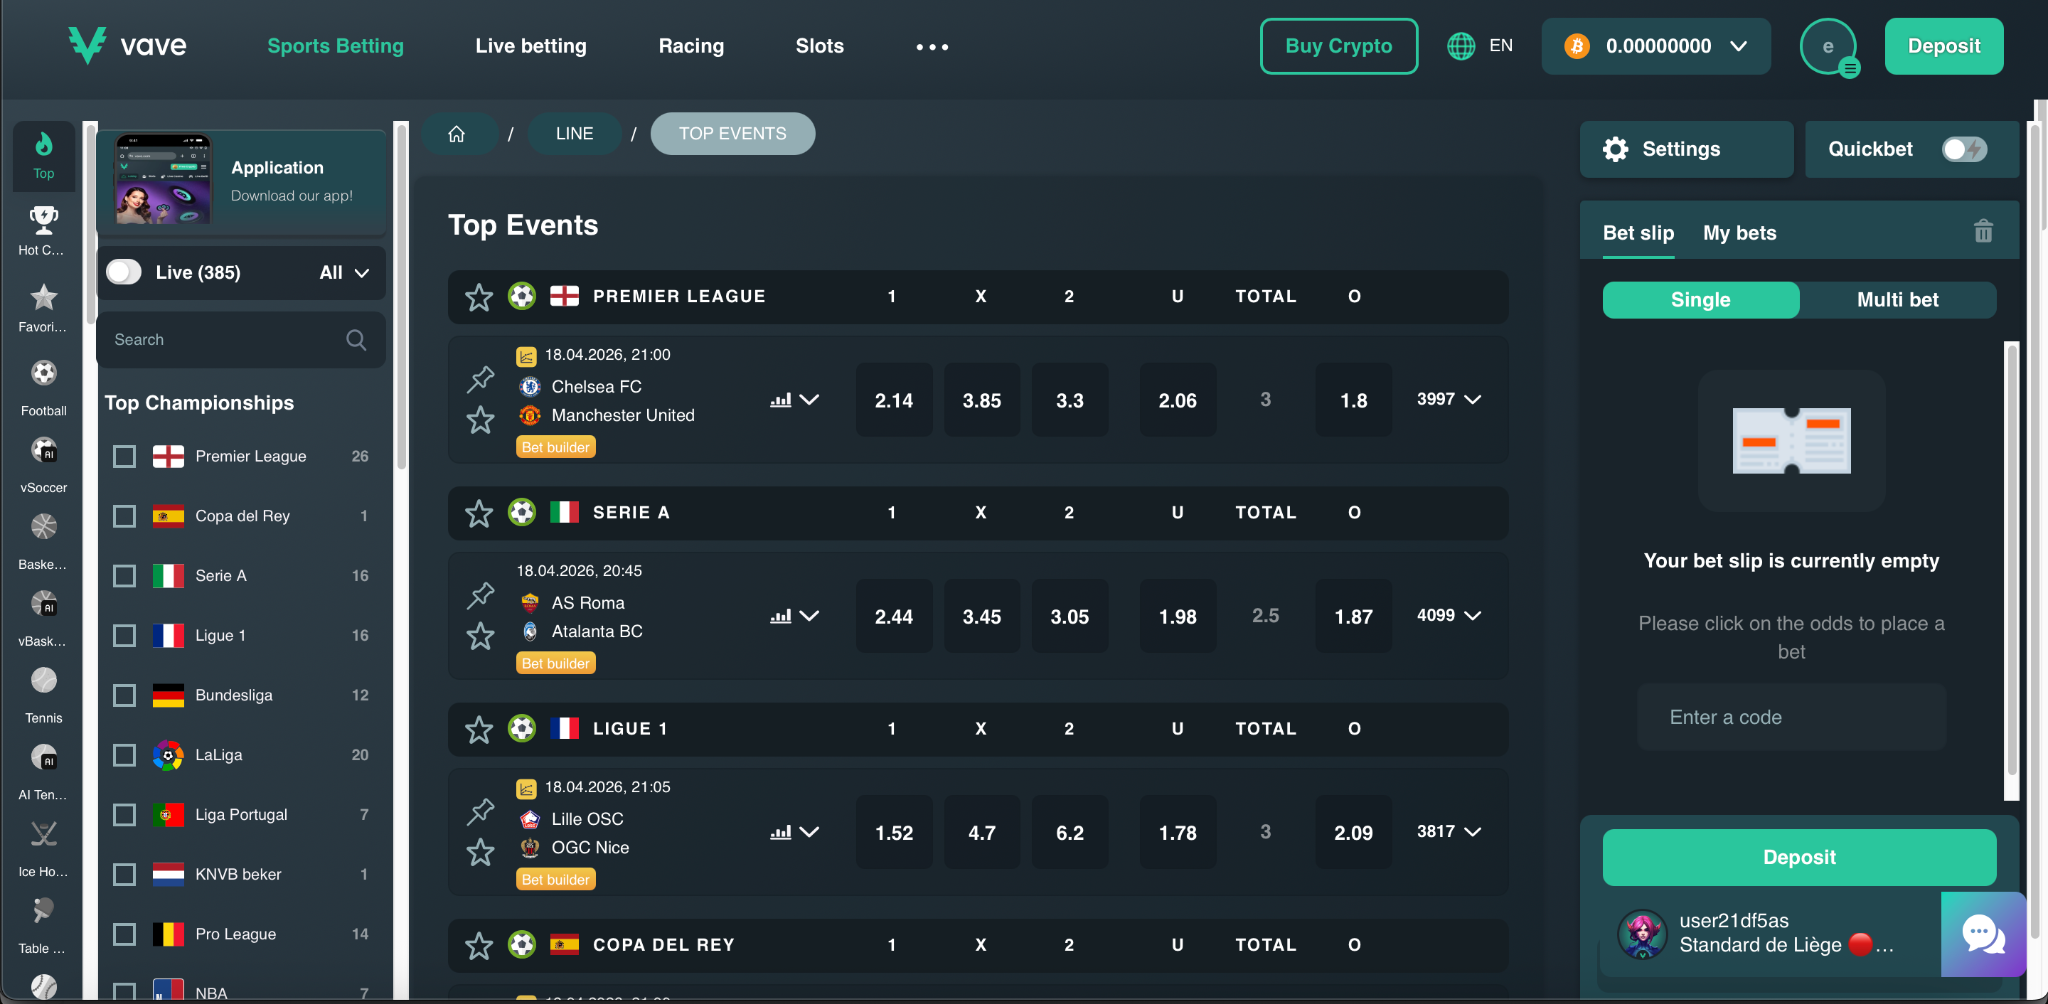The width and height of the screenshot is (2048, 1004).
Task: Toggle the Live (385) switch
Action: click(x=124, y=272)
